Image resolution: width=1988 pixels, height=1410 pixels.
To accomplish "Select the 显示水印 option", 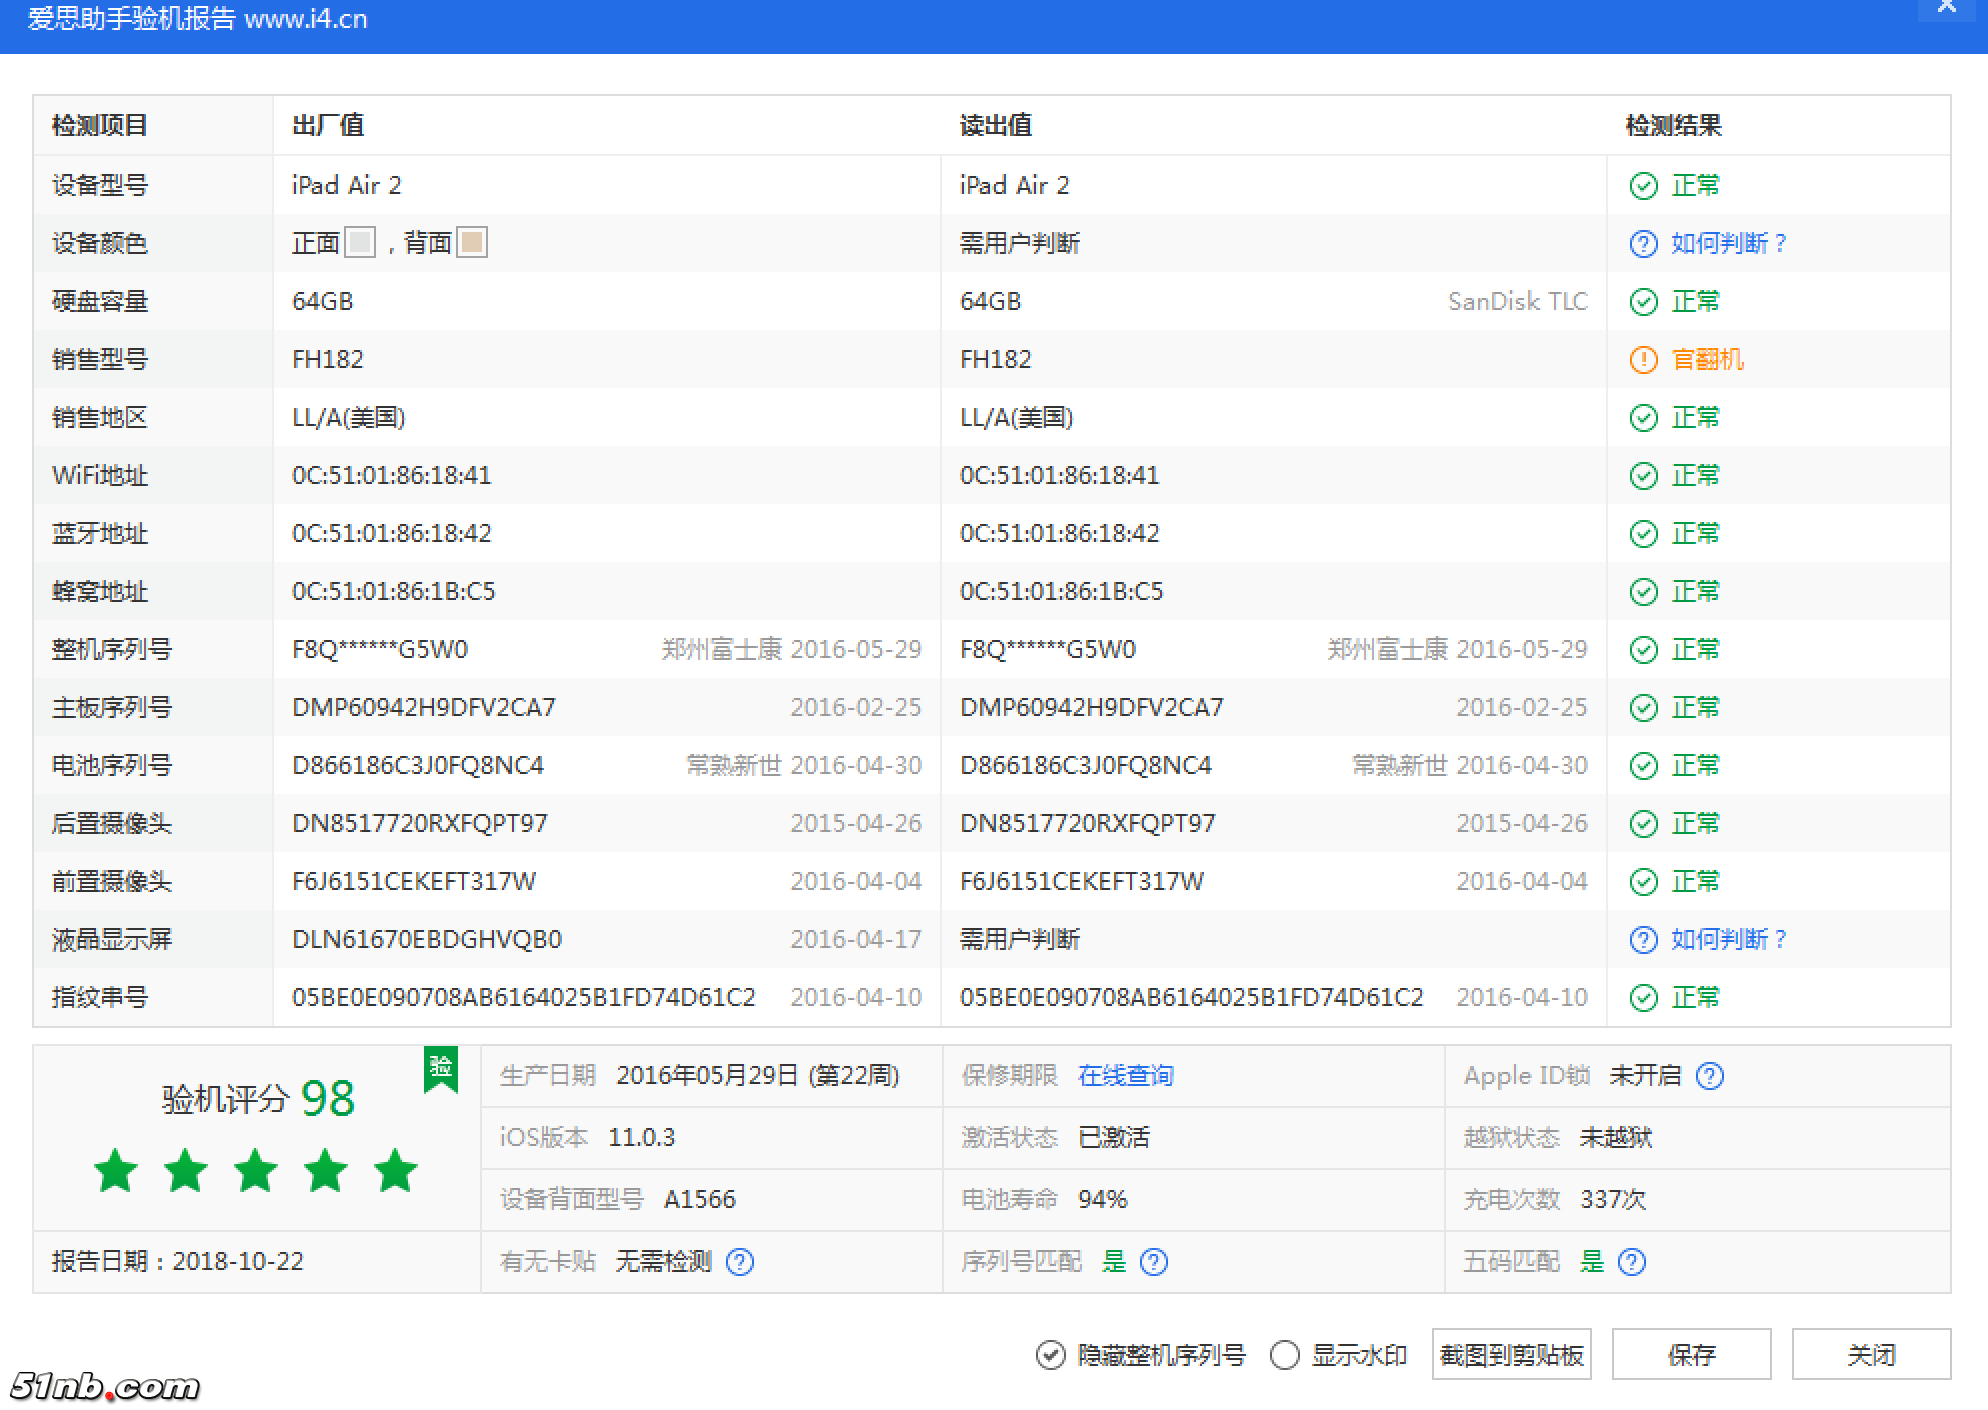I will coord(1283,1355).
